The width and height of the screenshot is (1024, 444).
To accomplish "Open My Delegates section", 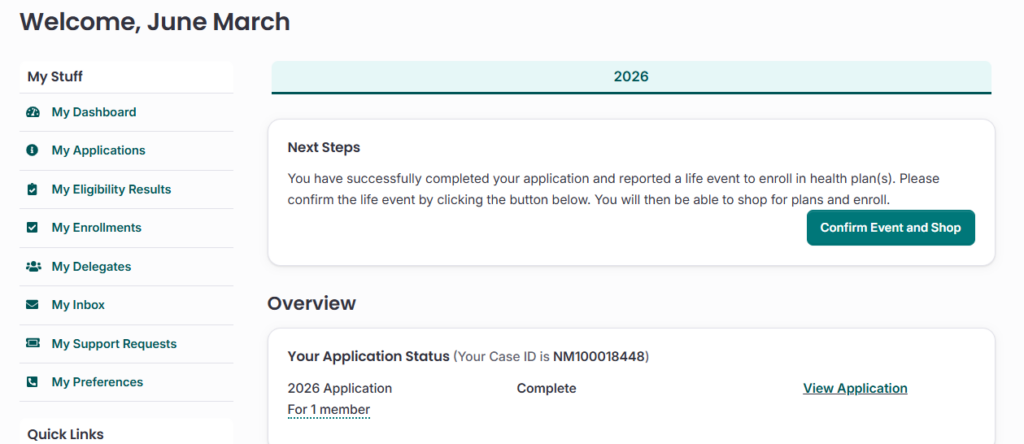I will coord(91,267).
